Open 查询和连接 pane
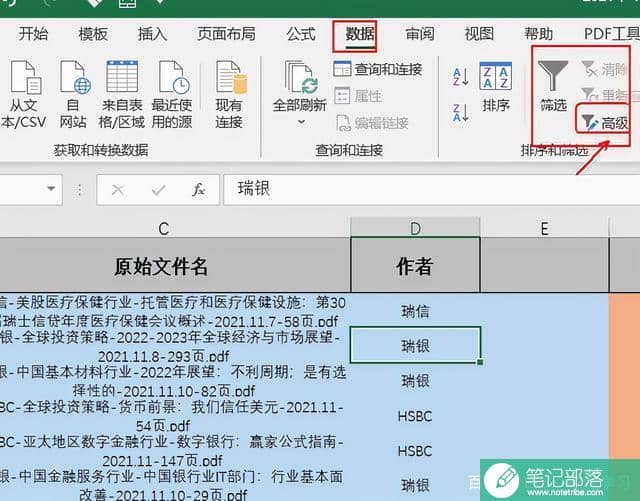The image size is (640, 501). (378, 69)
